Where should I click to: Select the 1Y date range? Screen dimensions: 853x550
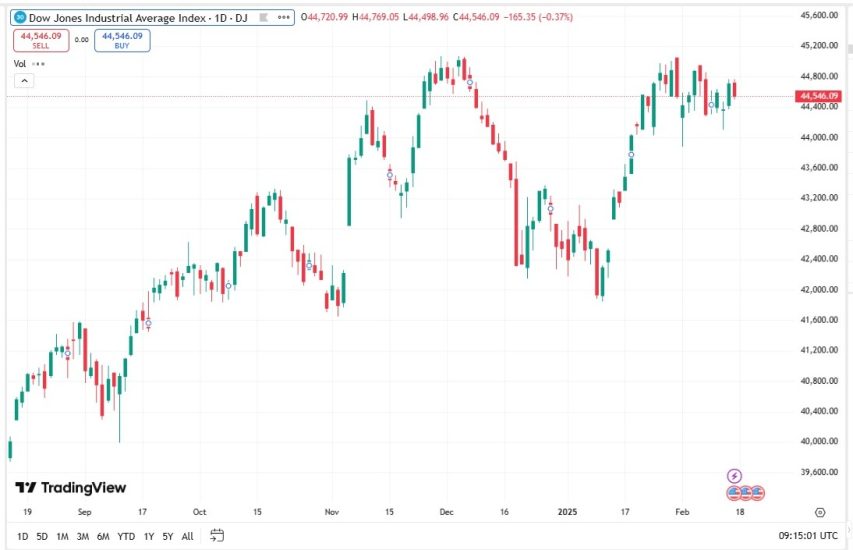(149, 536)
